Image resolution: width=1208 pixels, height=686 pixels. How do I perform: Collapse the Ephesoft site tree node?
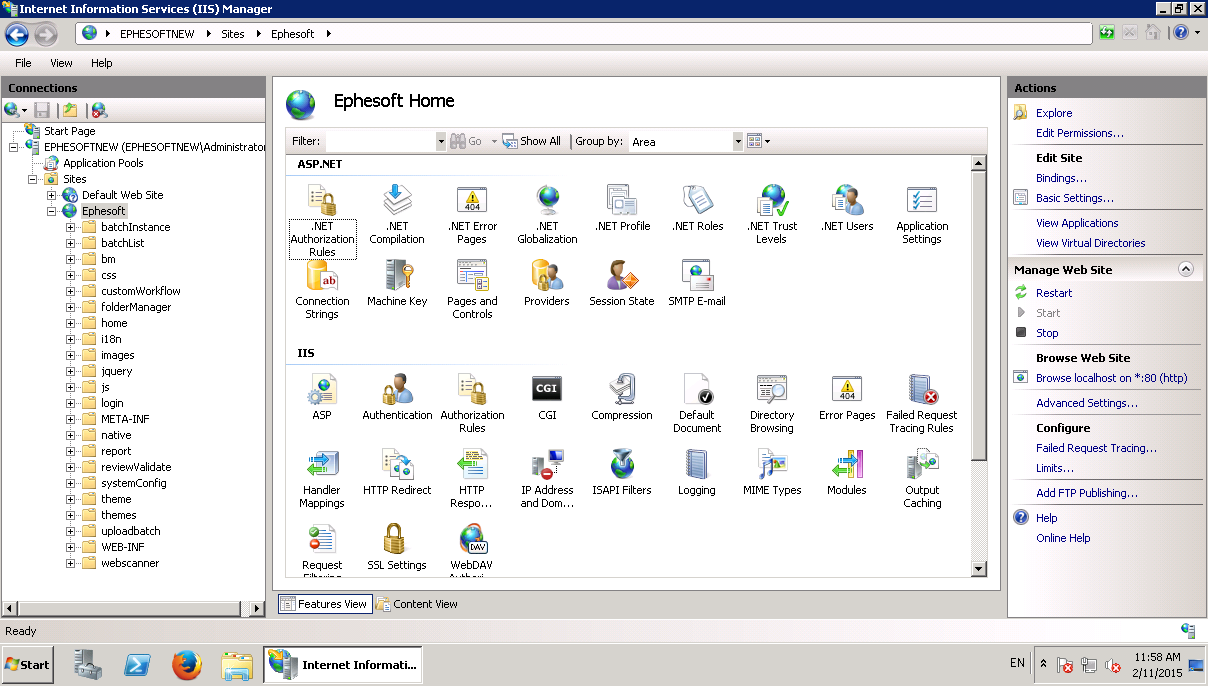pyautogui.click(x=52, y=211)
